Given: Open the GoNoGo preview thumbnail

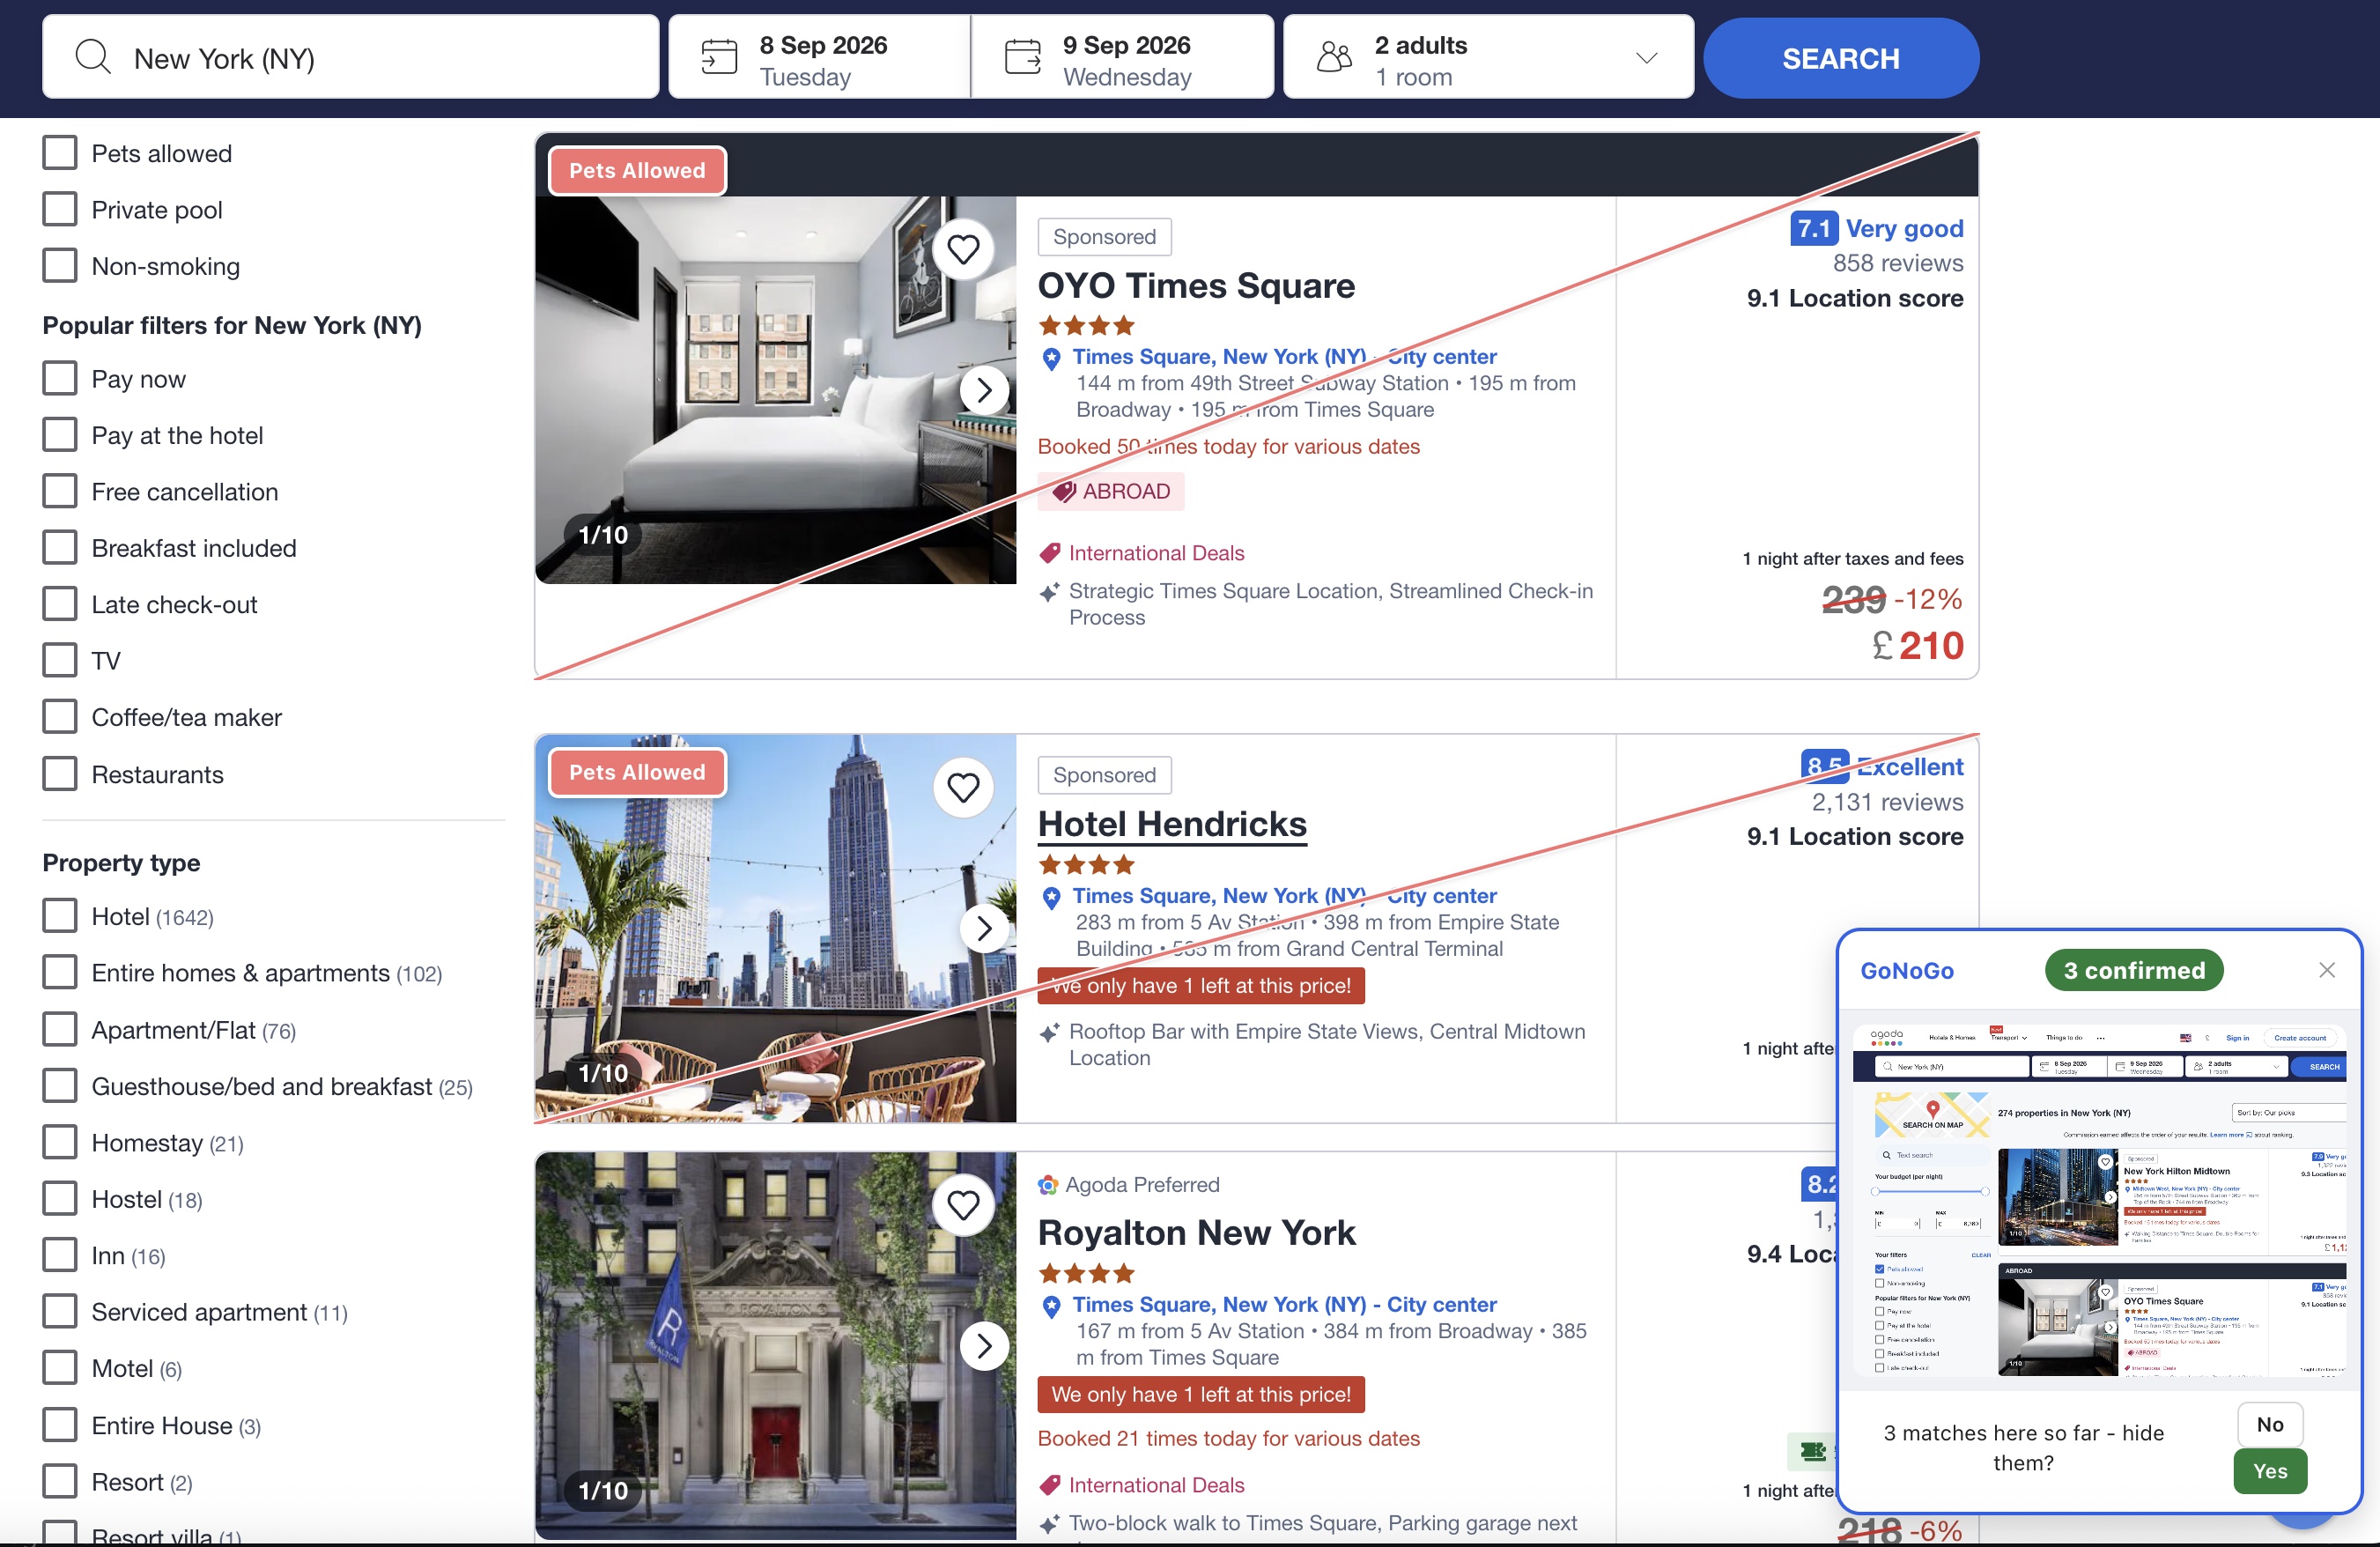Looking at the screenshot, I should click(2100, 1200).
